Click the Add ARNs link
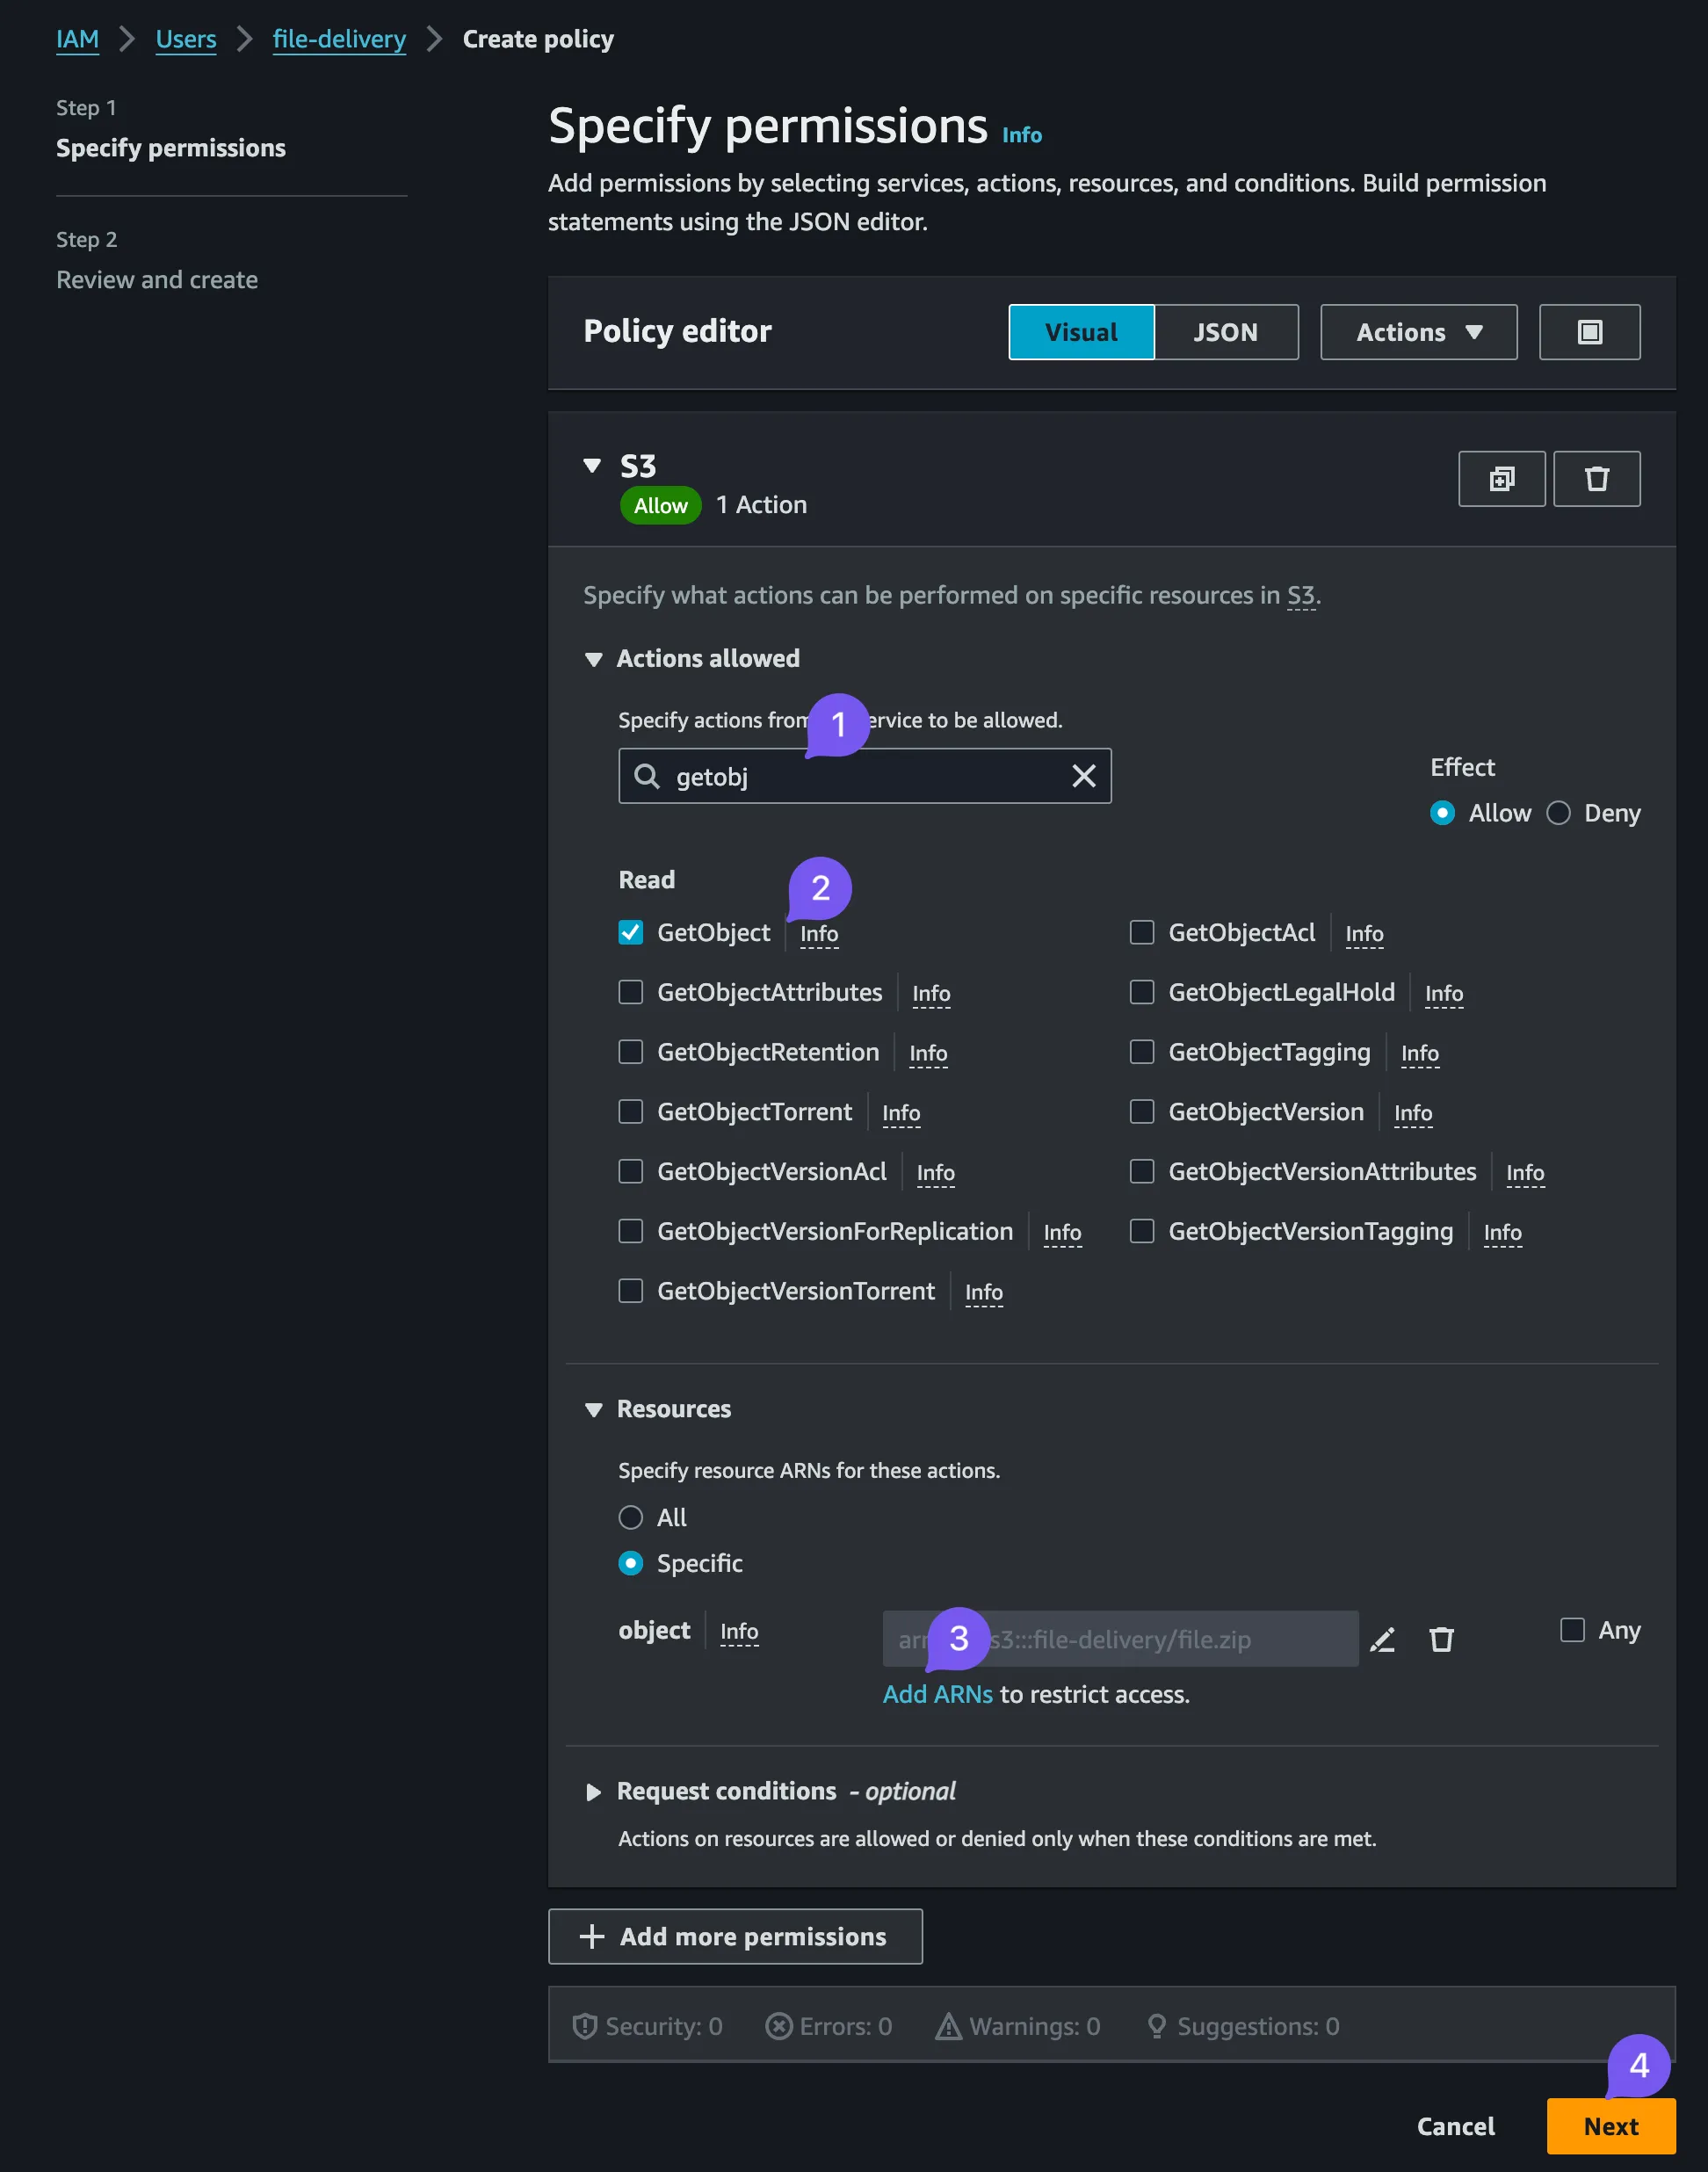The width and height of the screenshot is (1708, 2172). (x=937, y=1695)
